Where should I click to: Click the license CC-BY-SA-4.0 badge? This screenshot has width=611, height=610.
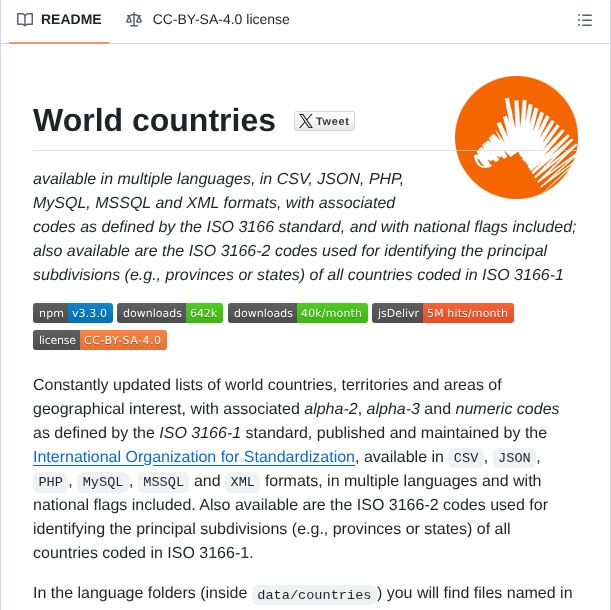(x=100, y=340)
